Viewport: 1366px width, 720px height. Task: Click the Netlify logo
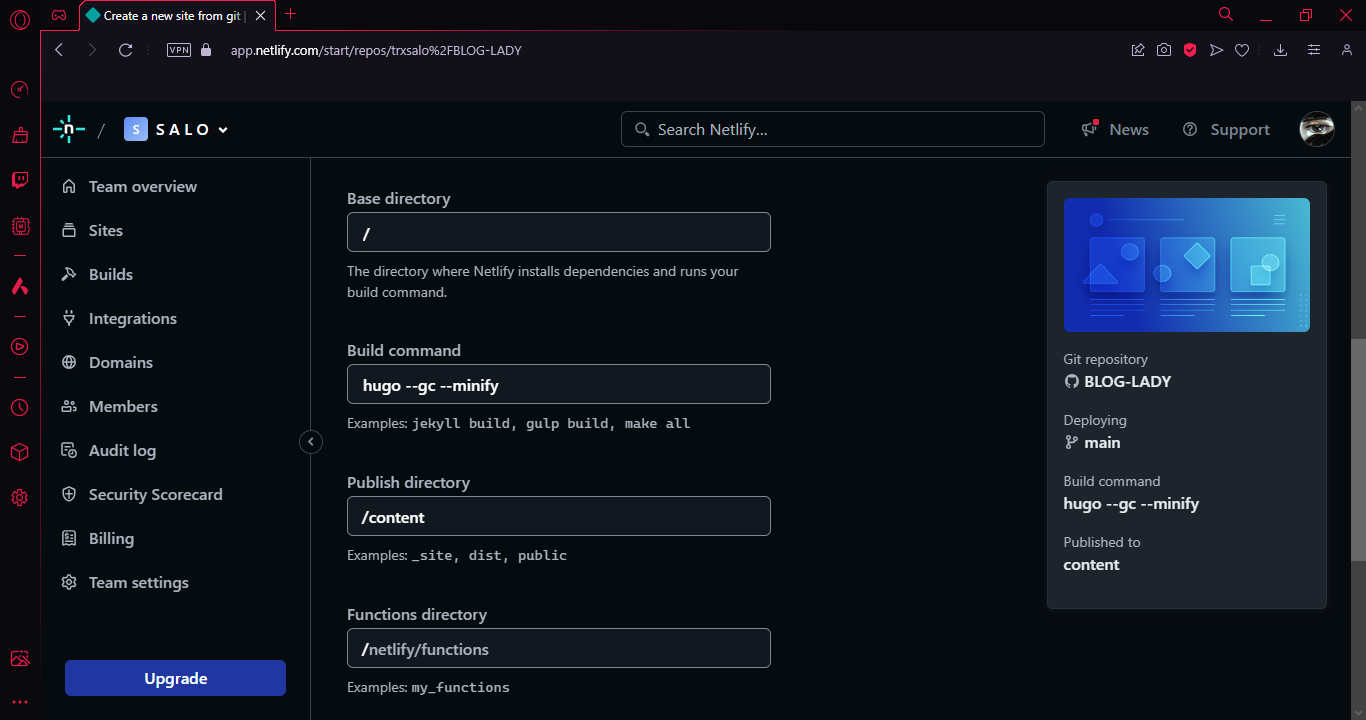coord(68,129)
